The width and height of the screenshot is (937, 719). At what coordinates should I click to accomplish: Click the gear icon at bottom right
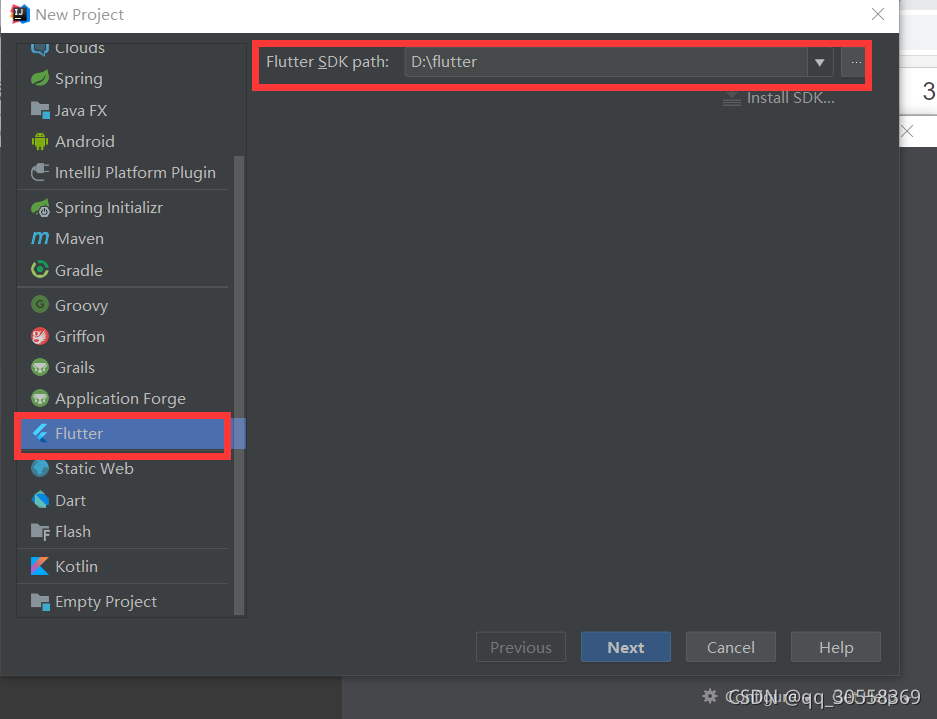pos(709,696)
